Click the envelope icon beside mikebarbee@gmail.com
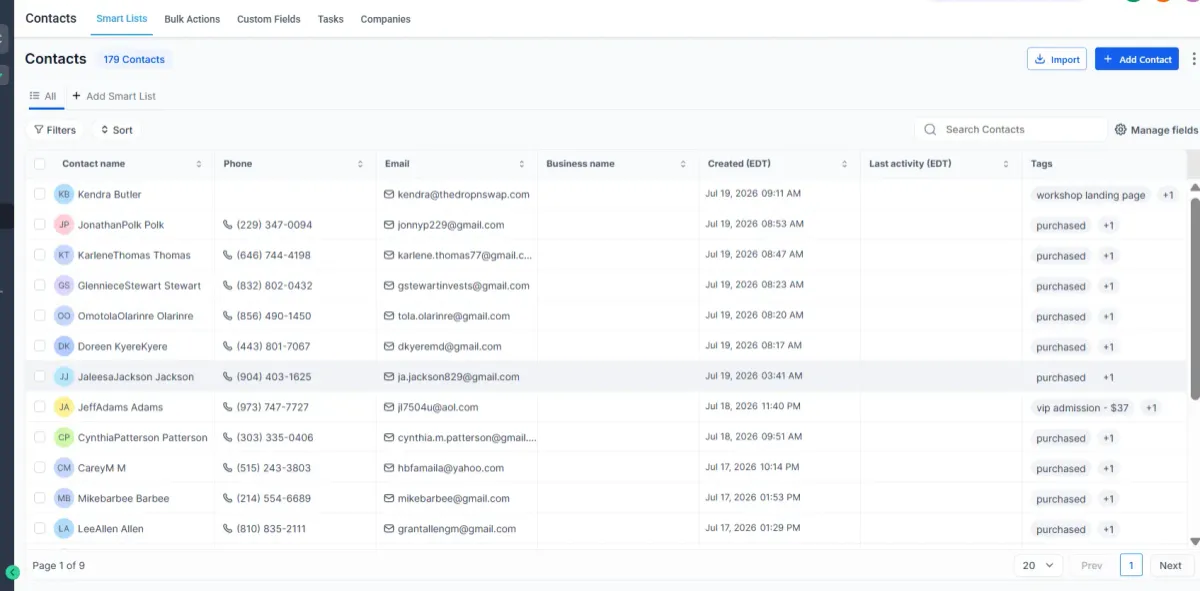The image size is (1200, 591). (x=389, y=498)
